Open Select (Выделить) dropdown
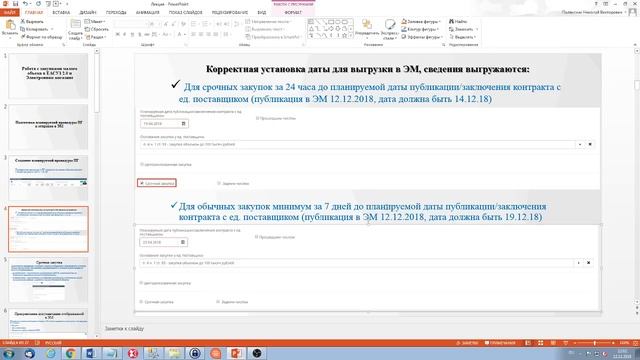Viewport: 640px width, 360px height. tap(463, 37)
